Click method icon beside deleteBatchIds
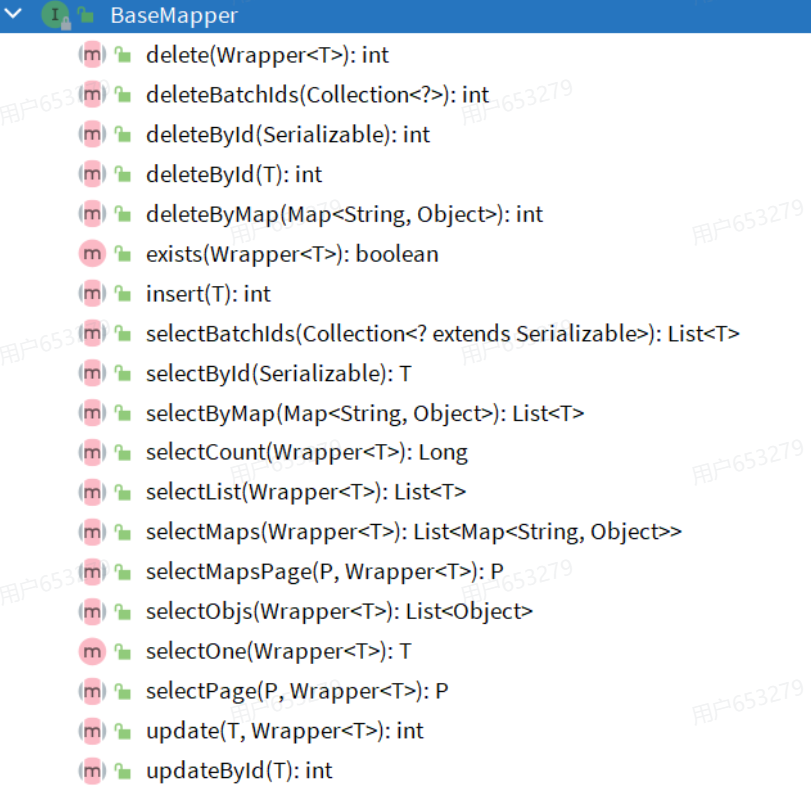811x791 pixels. point(92,94)
